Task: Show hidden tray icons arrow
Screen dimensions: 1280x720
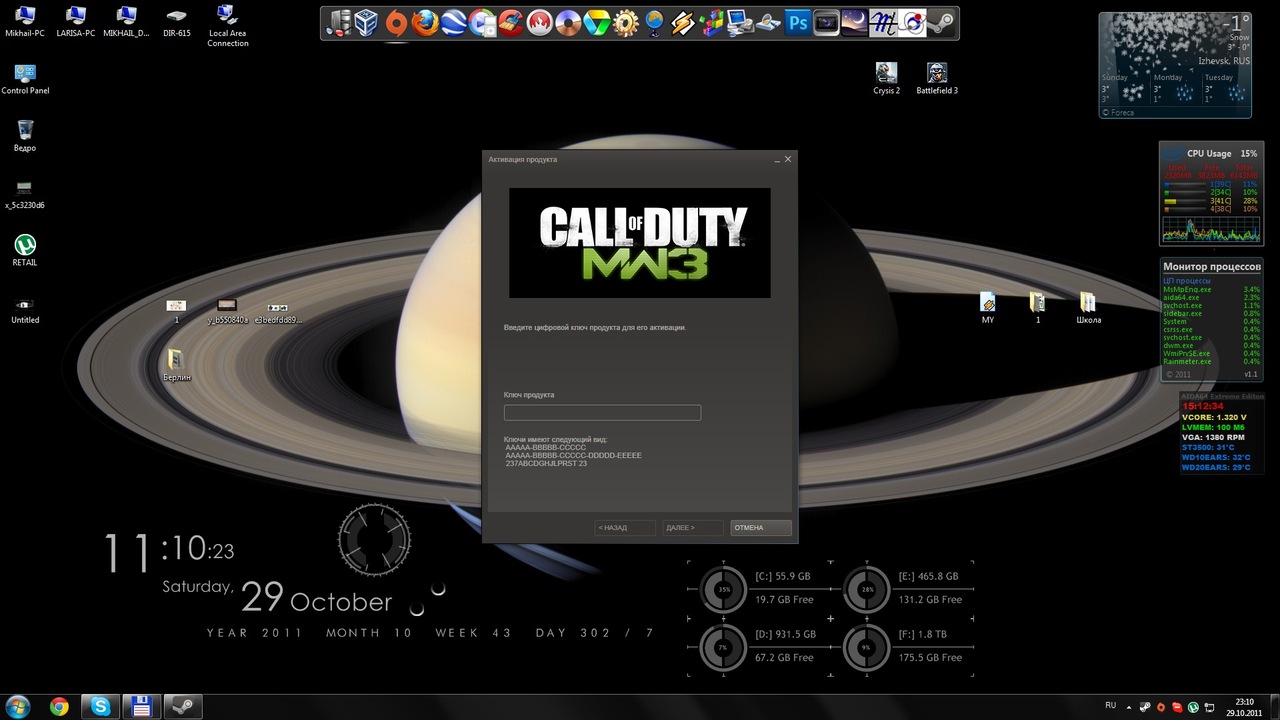Action: pyautogui.click(x=1129, y=707)
